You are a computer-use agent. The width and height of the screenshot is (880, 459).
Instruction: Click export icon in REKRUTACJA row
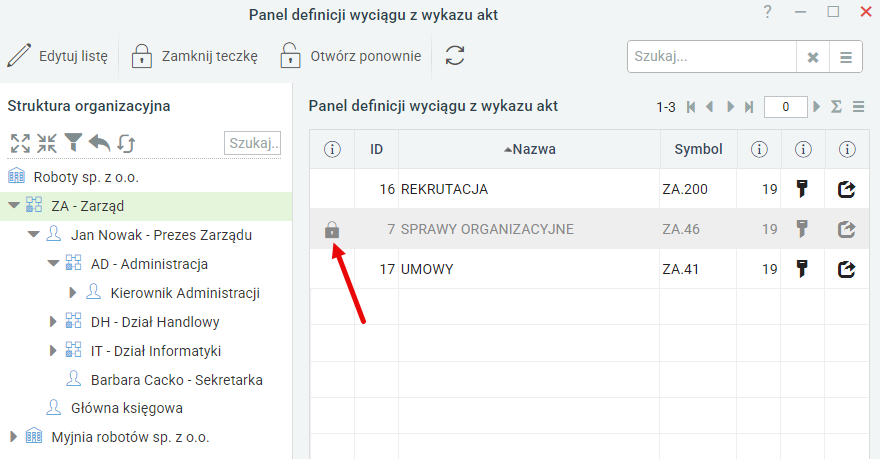click(x=846, y=190)
